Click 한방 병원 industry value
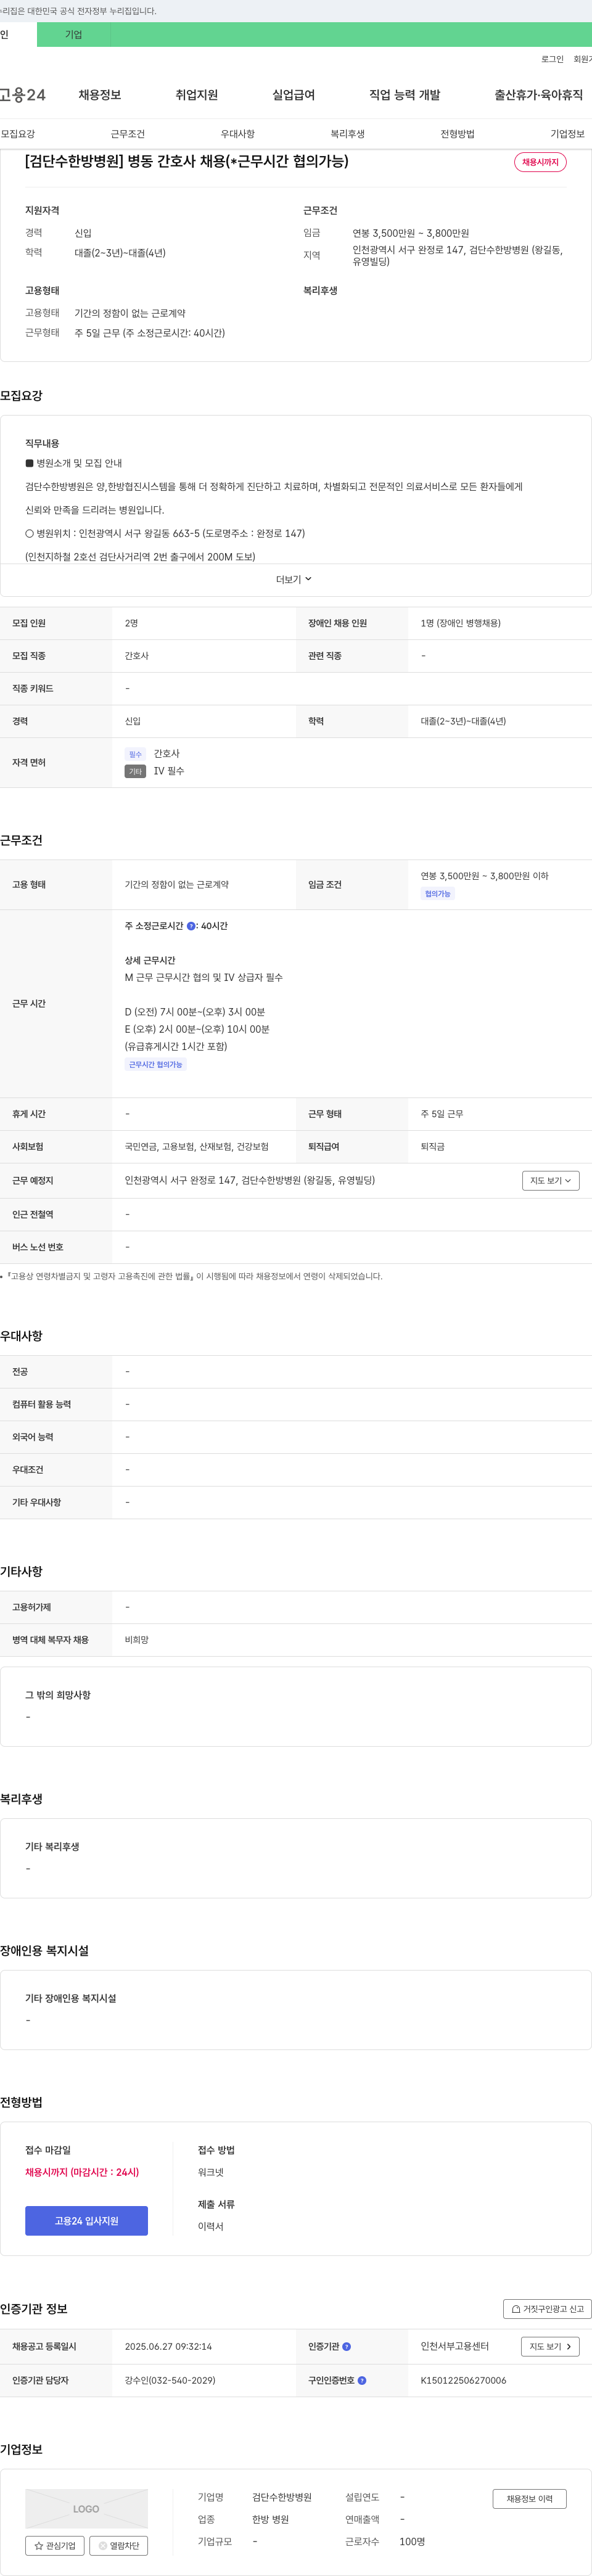592x2576 pixels. 270,2519
